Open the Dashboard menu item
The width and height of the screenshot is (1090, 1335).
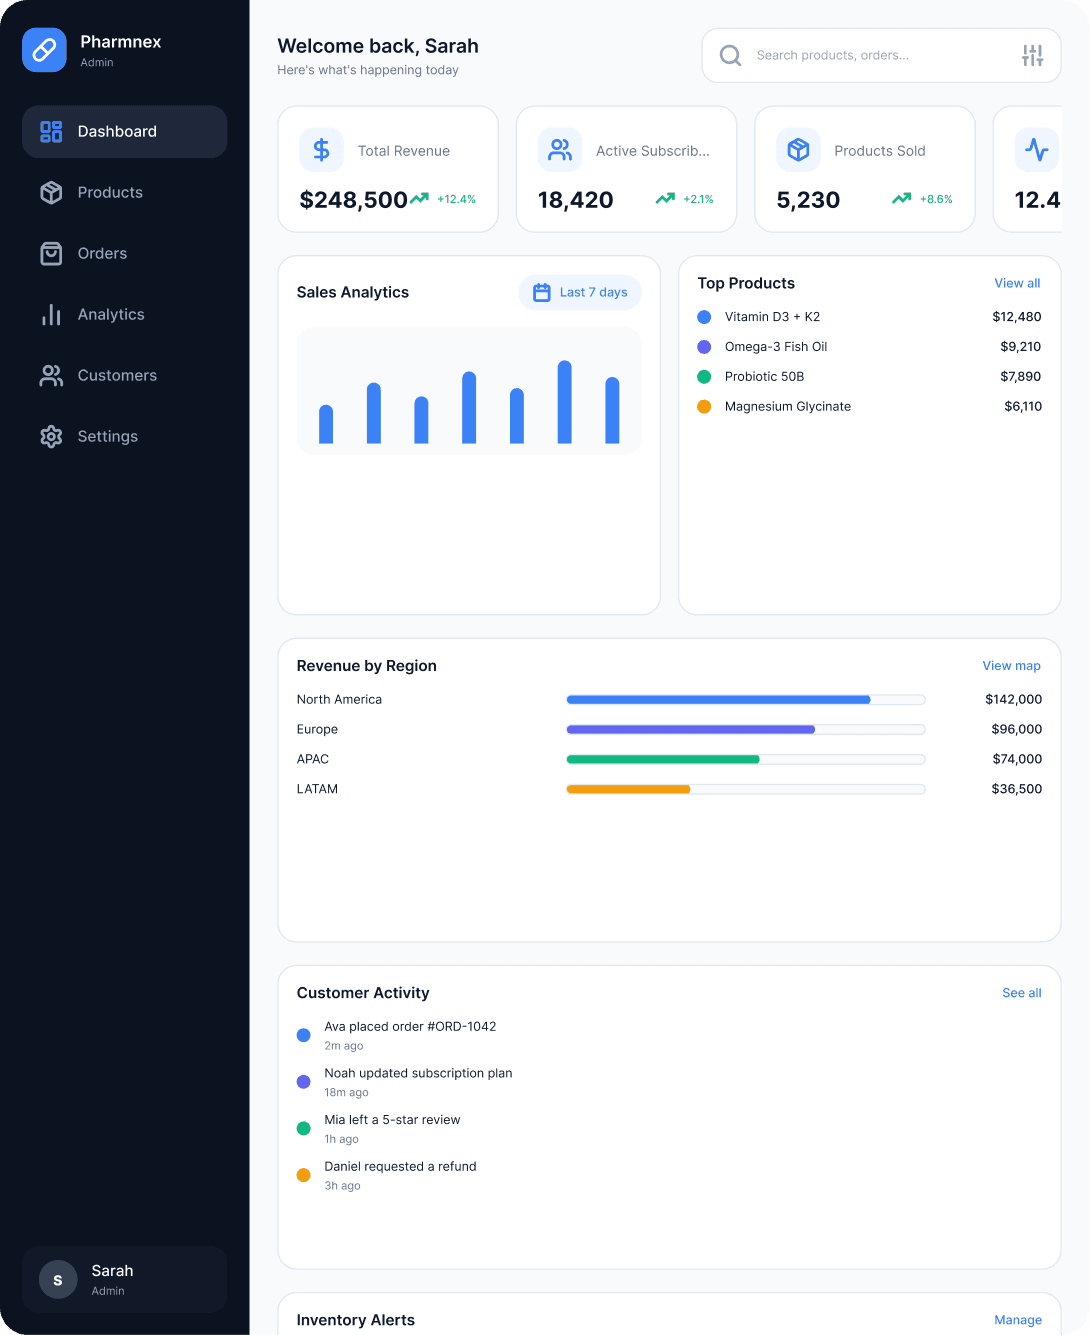coord(124,131)
